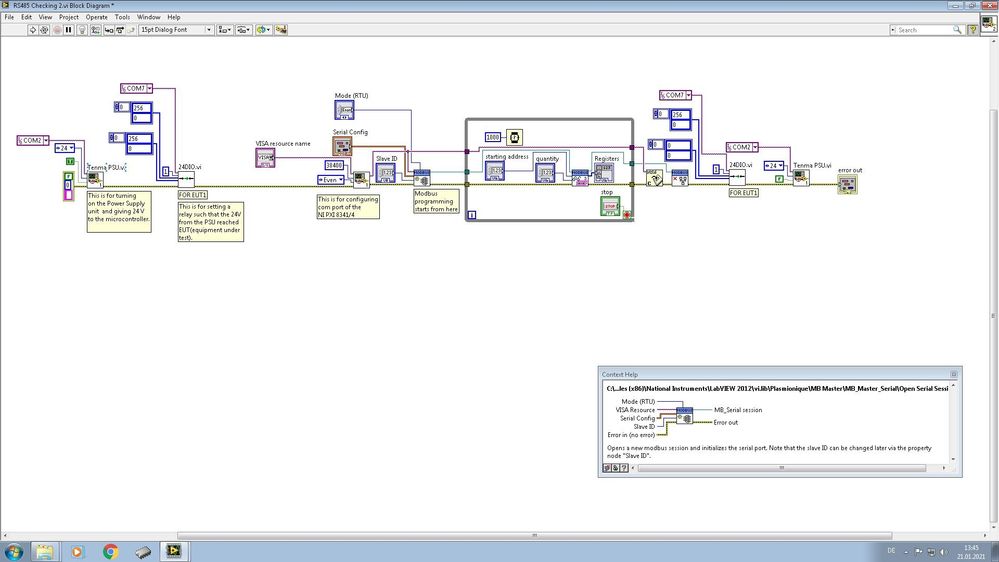The width and height of the screenshot is (999, 562).
Task: Click the left green True boolean constant
Action: 70,161
